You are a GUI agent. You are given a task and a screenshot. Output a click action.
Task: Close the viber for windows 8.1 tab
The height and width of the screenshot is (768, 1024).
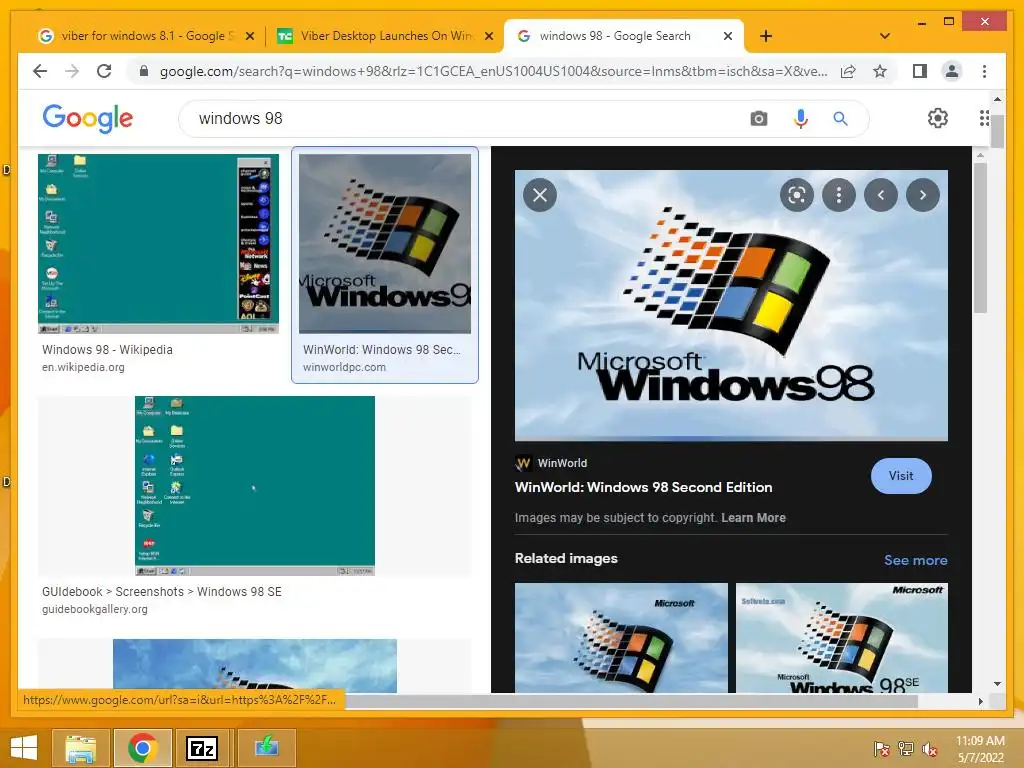point(249,36)
